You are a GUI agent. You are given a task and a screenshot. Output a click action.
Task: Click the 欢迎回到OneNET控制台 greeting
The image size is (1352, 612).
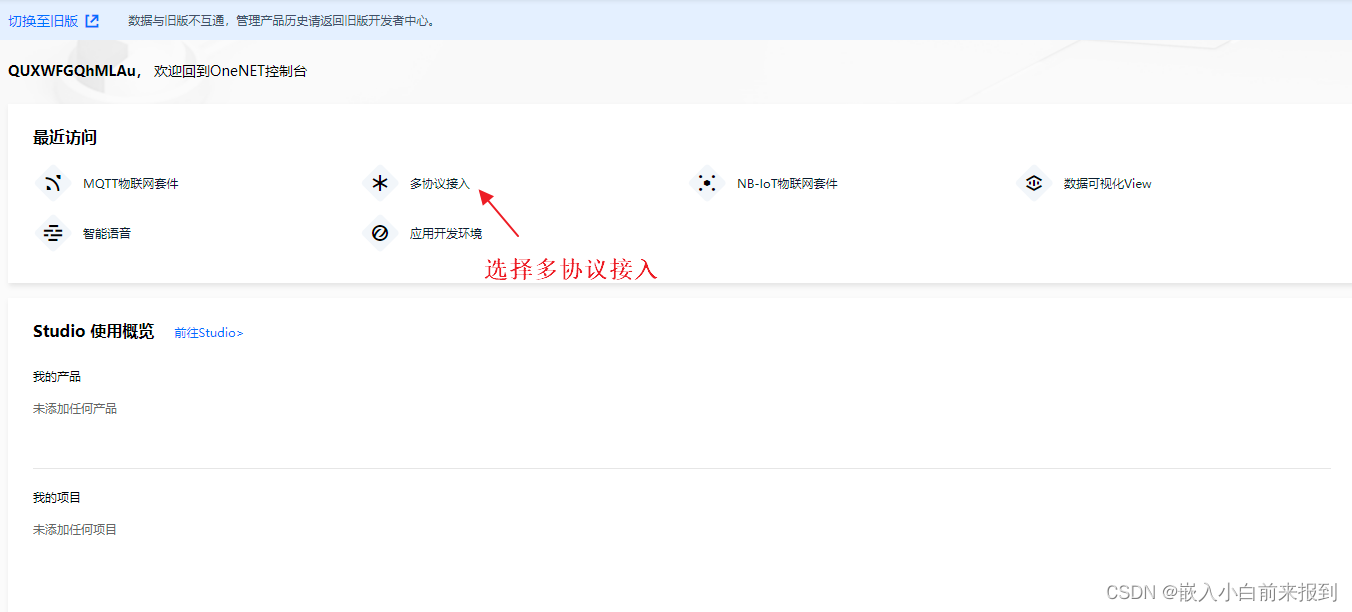coord(231,71)
